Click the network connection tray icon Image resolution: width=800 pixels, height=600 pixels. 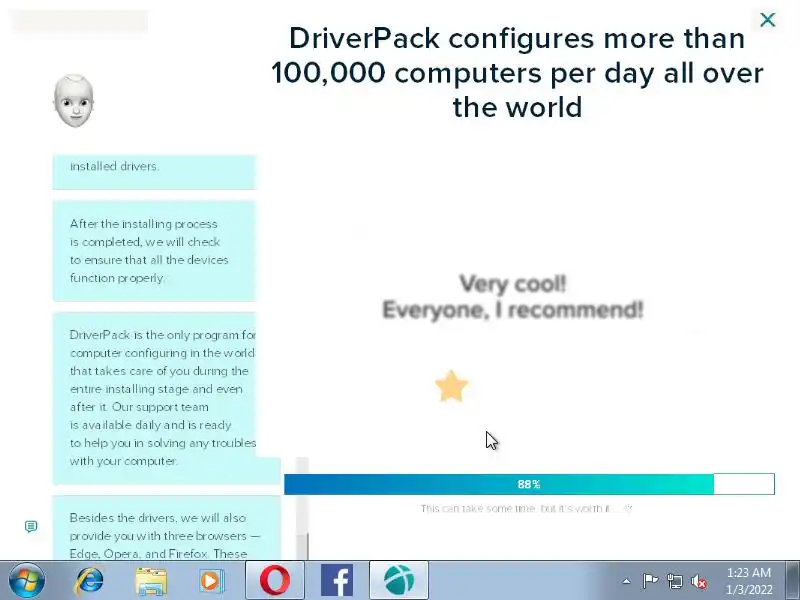click(674, 581)
